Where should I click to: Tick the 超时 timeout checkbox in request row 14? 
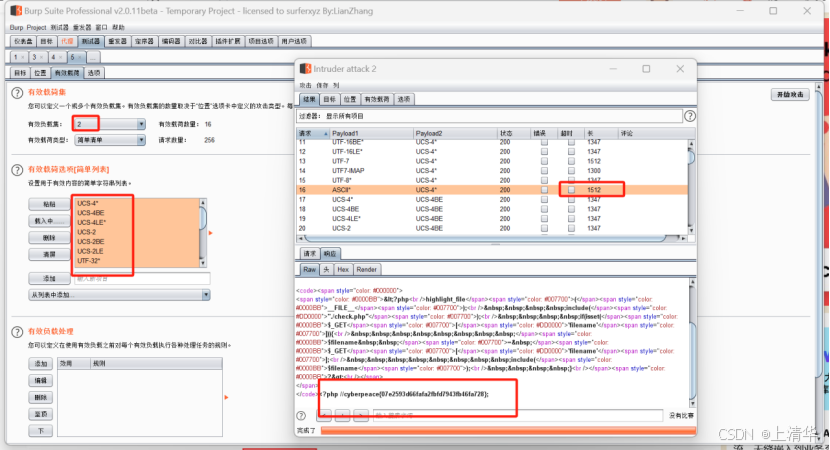(x=571, y=170)
